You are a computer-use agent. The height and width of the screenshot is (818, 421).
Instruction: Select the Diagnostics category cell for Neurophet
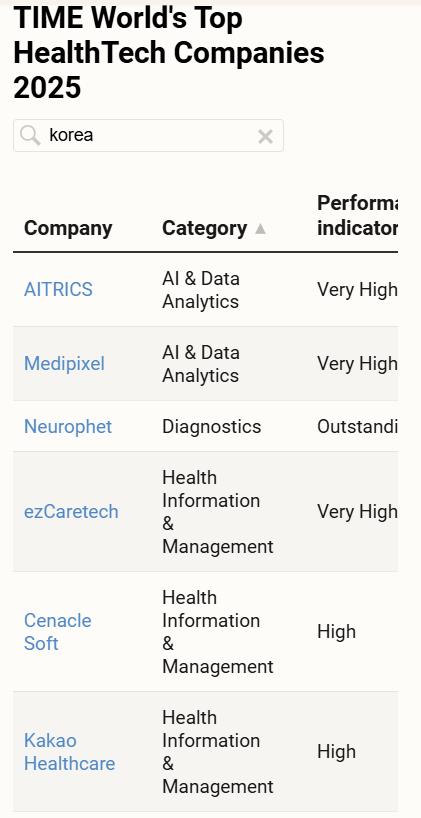[x=211, y=426]
